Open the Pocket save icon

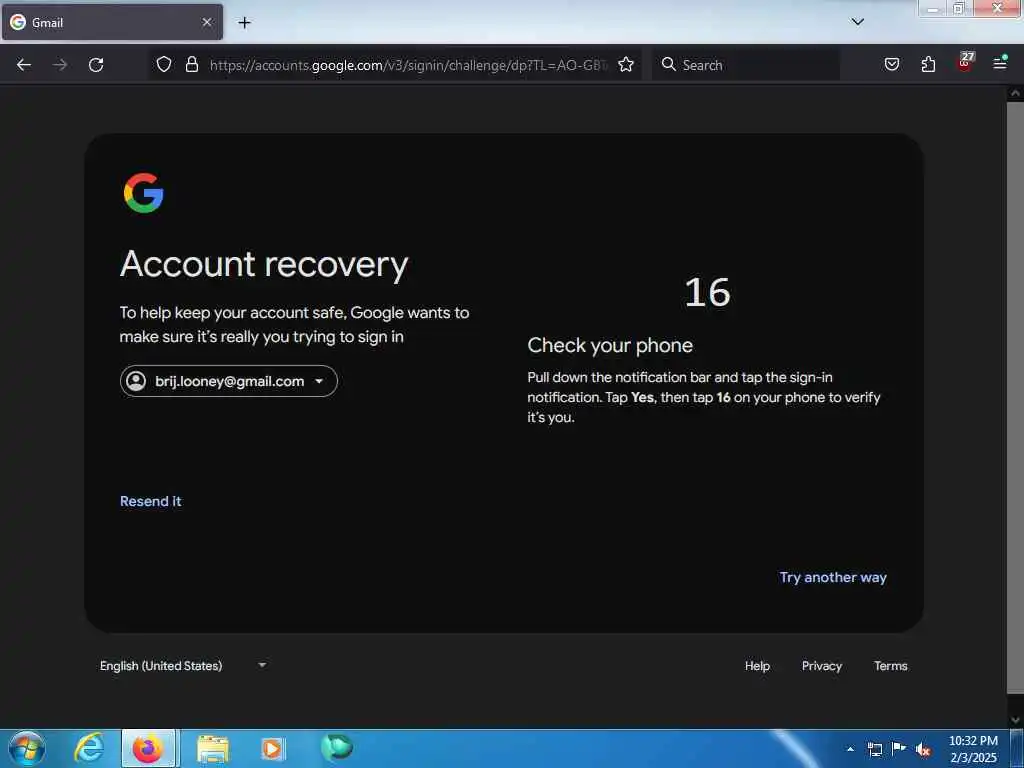891,64
